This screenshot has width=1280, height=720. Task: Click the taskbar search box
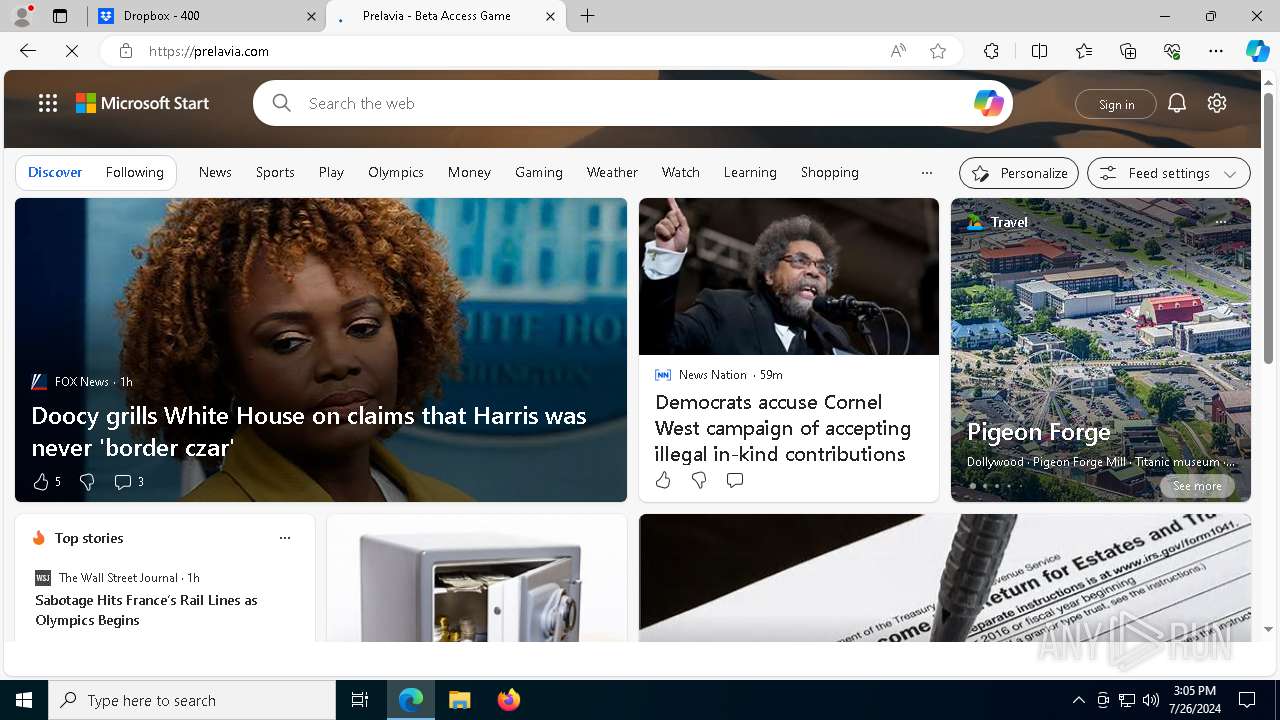192,700
